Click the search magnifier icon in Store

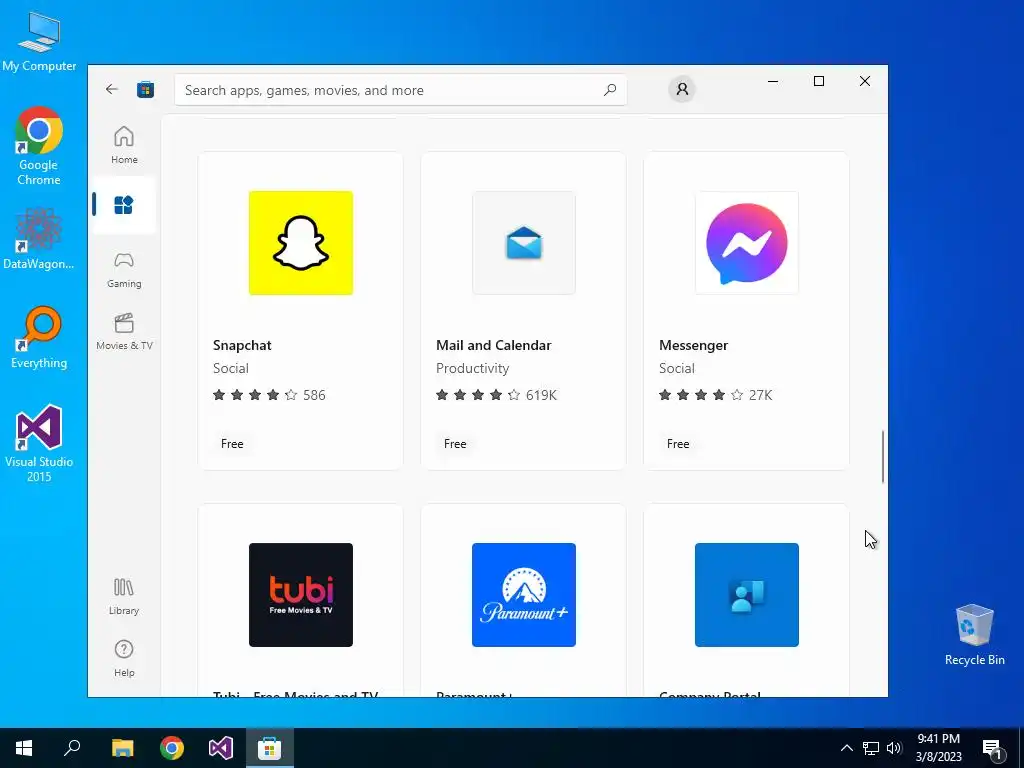point(610,89)
